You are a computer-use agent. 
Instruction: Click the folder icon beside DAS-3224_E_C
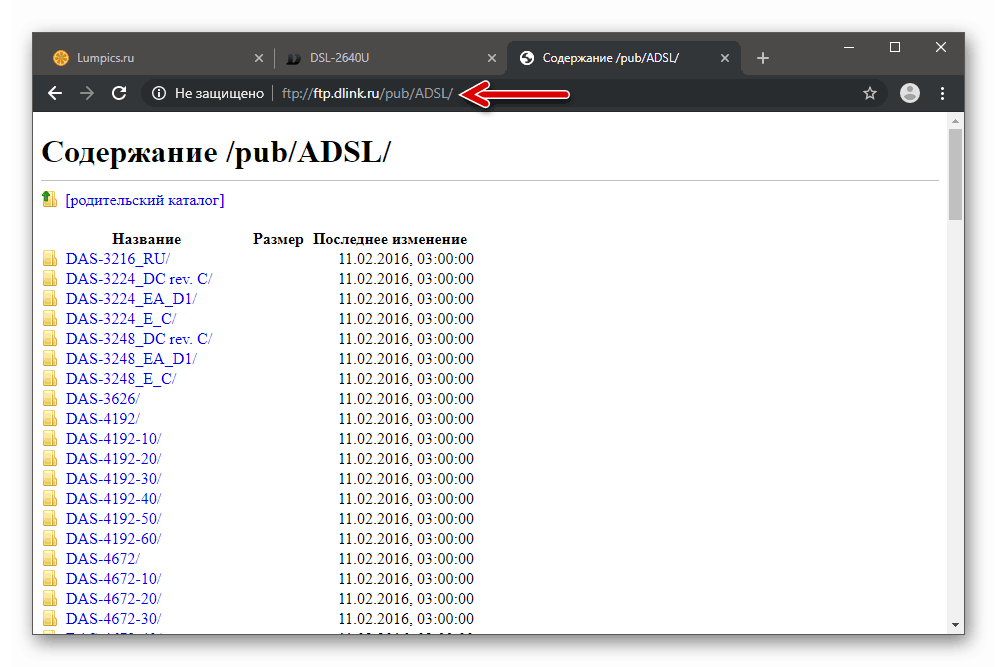click(x=50, y=318)
